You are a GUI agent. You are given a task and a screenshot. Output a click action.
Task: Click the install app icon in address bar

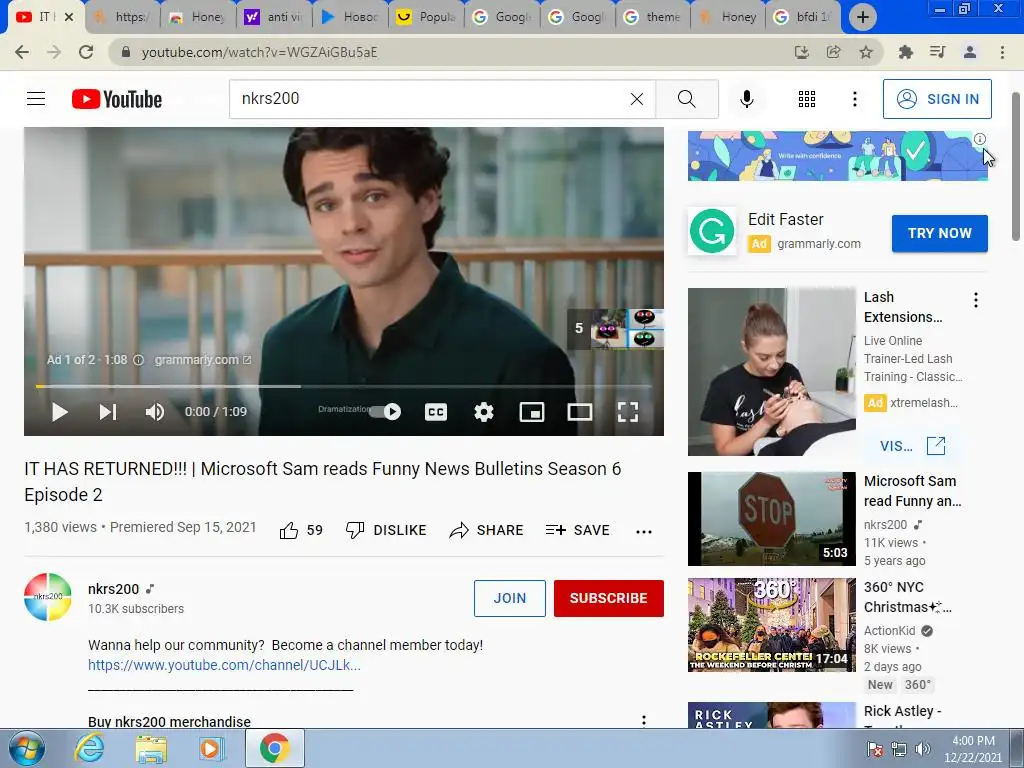801,52
